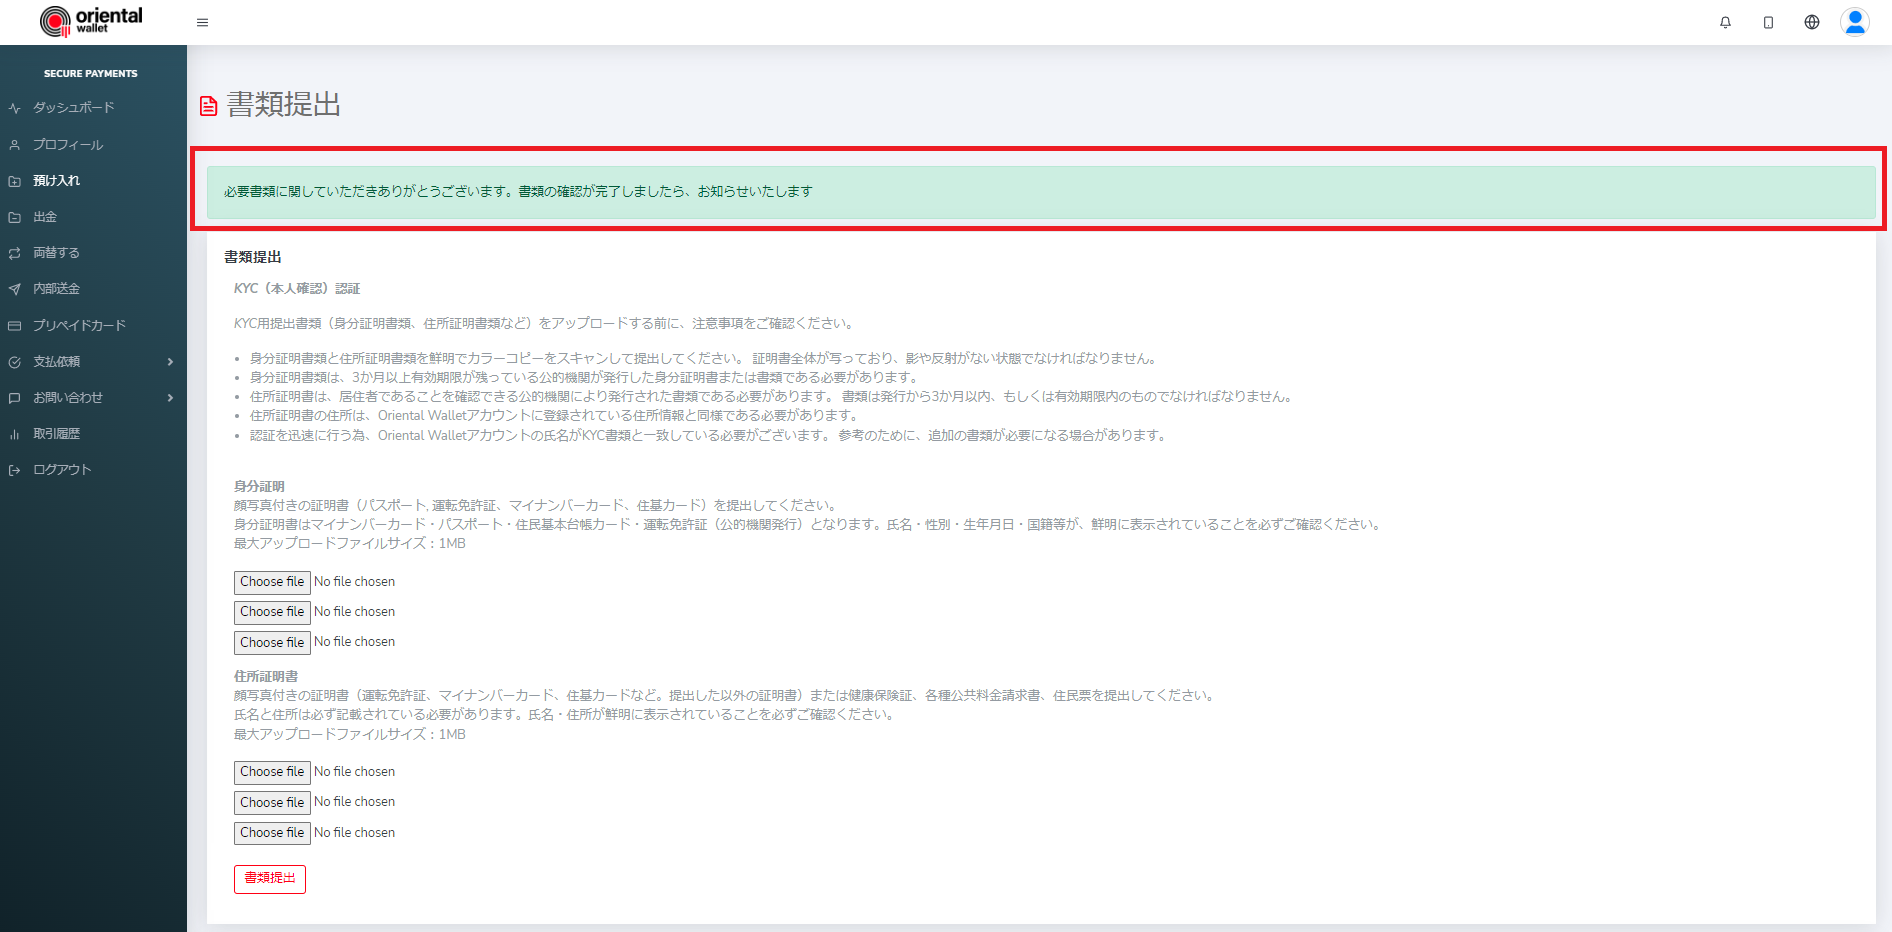1892x932 pixels.
Task: Click the 両替する exchange arrows icon
Action: point(14,253)
